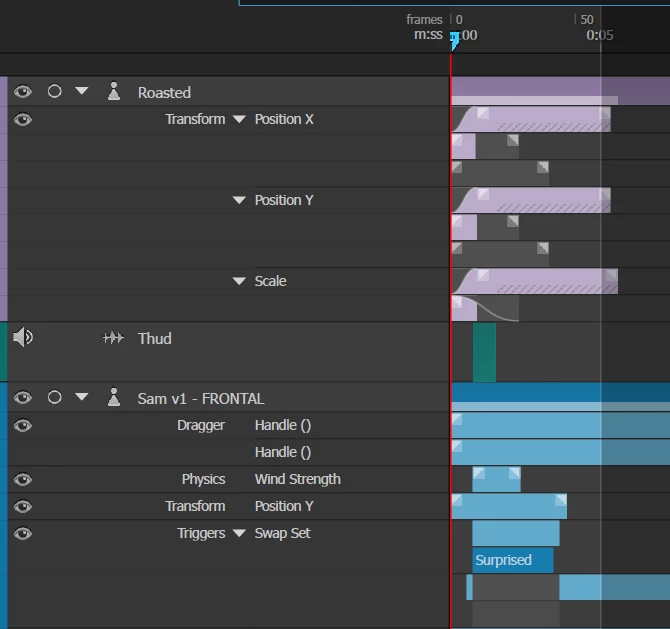Select the Wind Strength take bar
Image resolution: width=670 pixels, height=629 pixels.
497,479
